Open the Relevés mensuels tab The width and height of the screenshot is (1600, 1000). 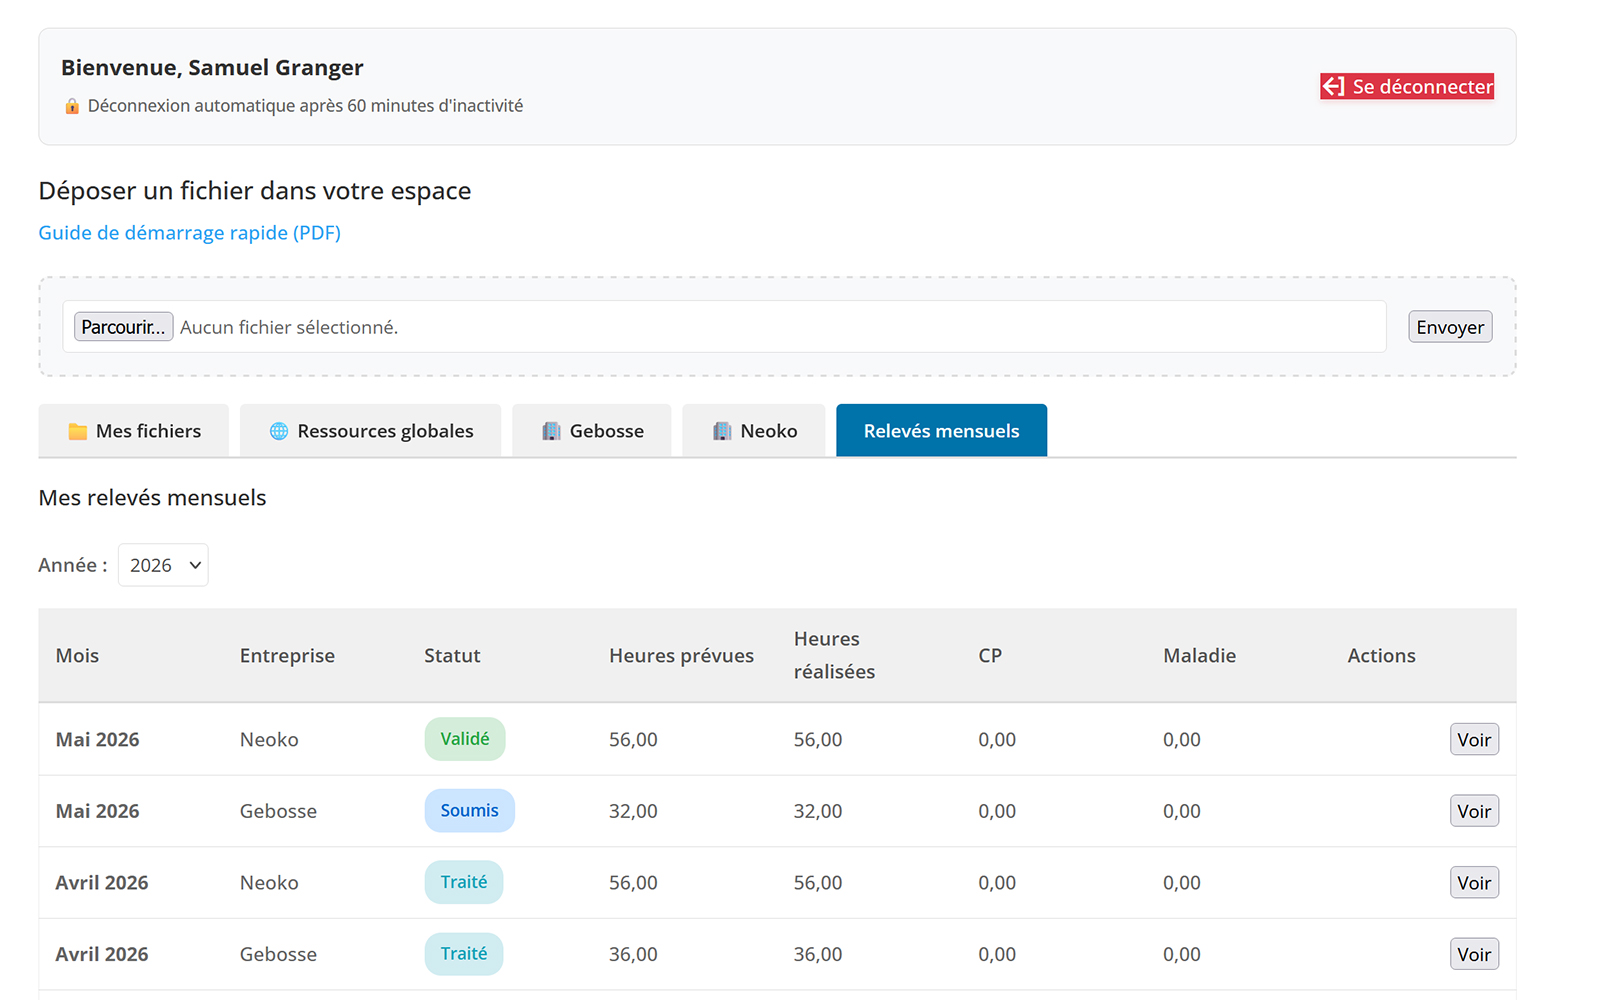coord(941,431)
